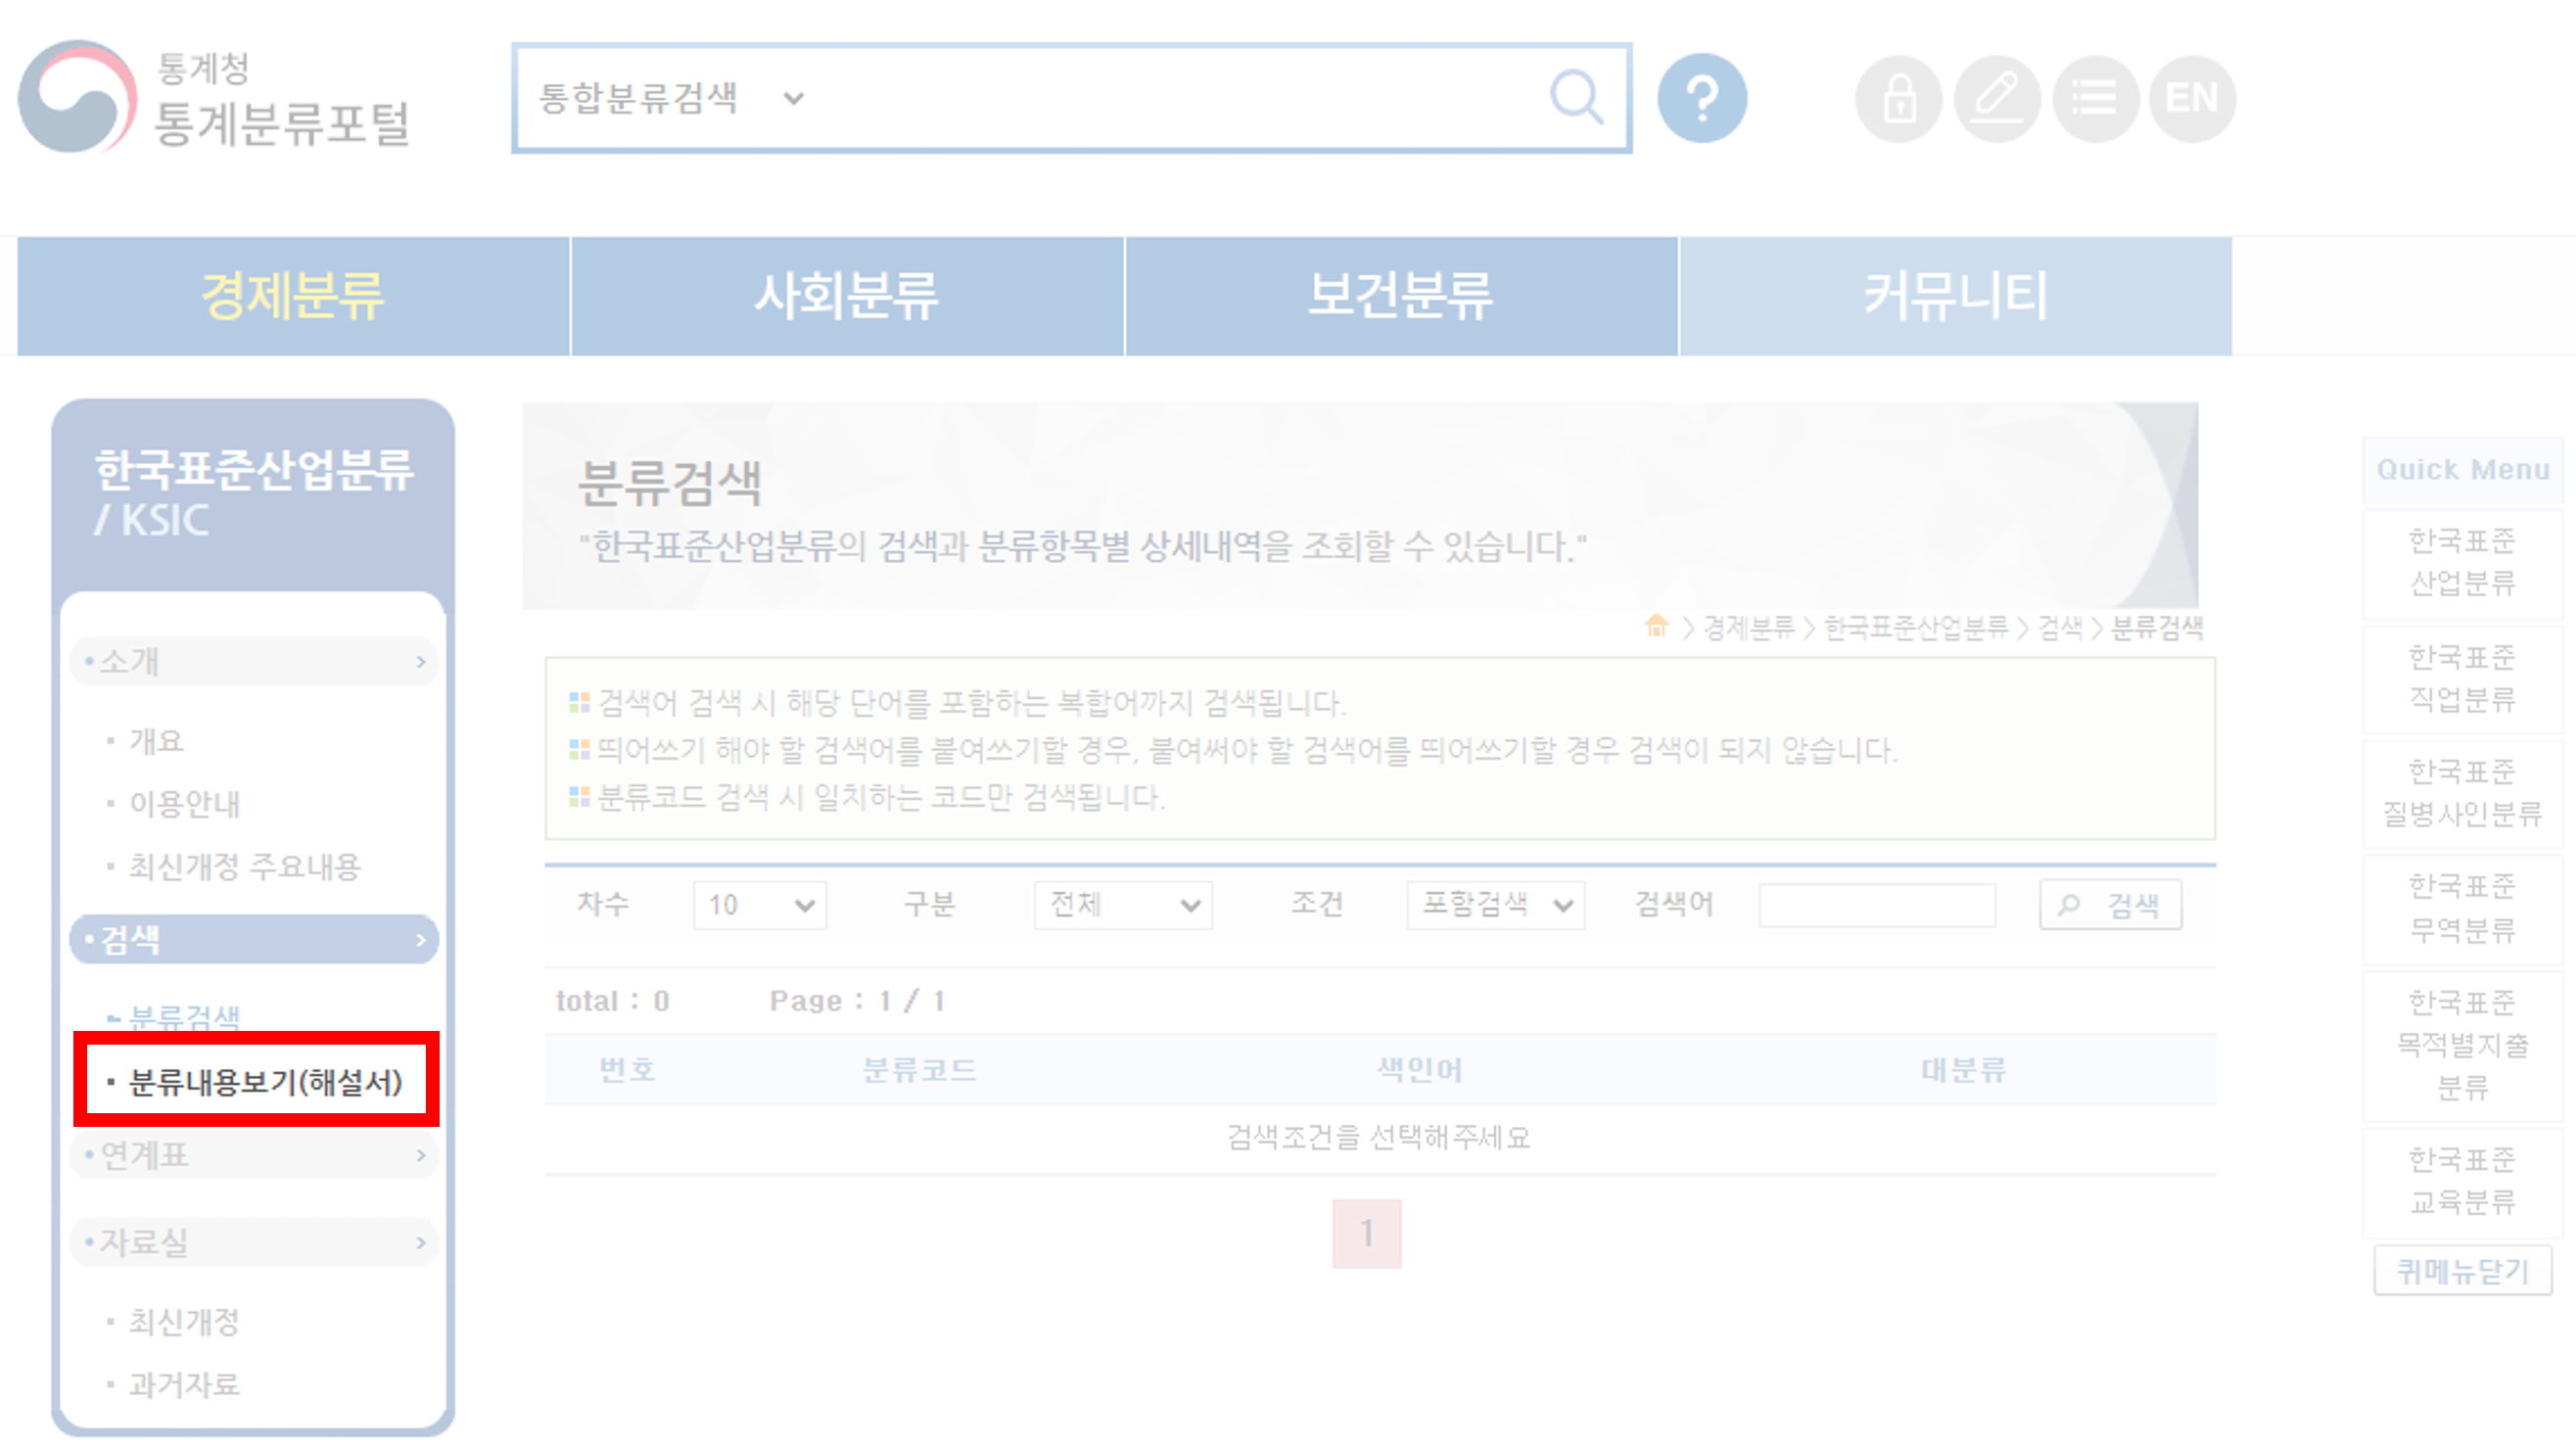Click the pencil edit icon in header
Screen dimensions: 2576x1449
1996,99
